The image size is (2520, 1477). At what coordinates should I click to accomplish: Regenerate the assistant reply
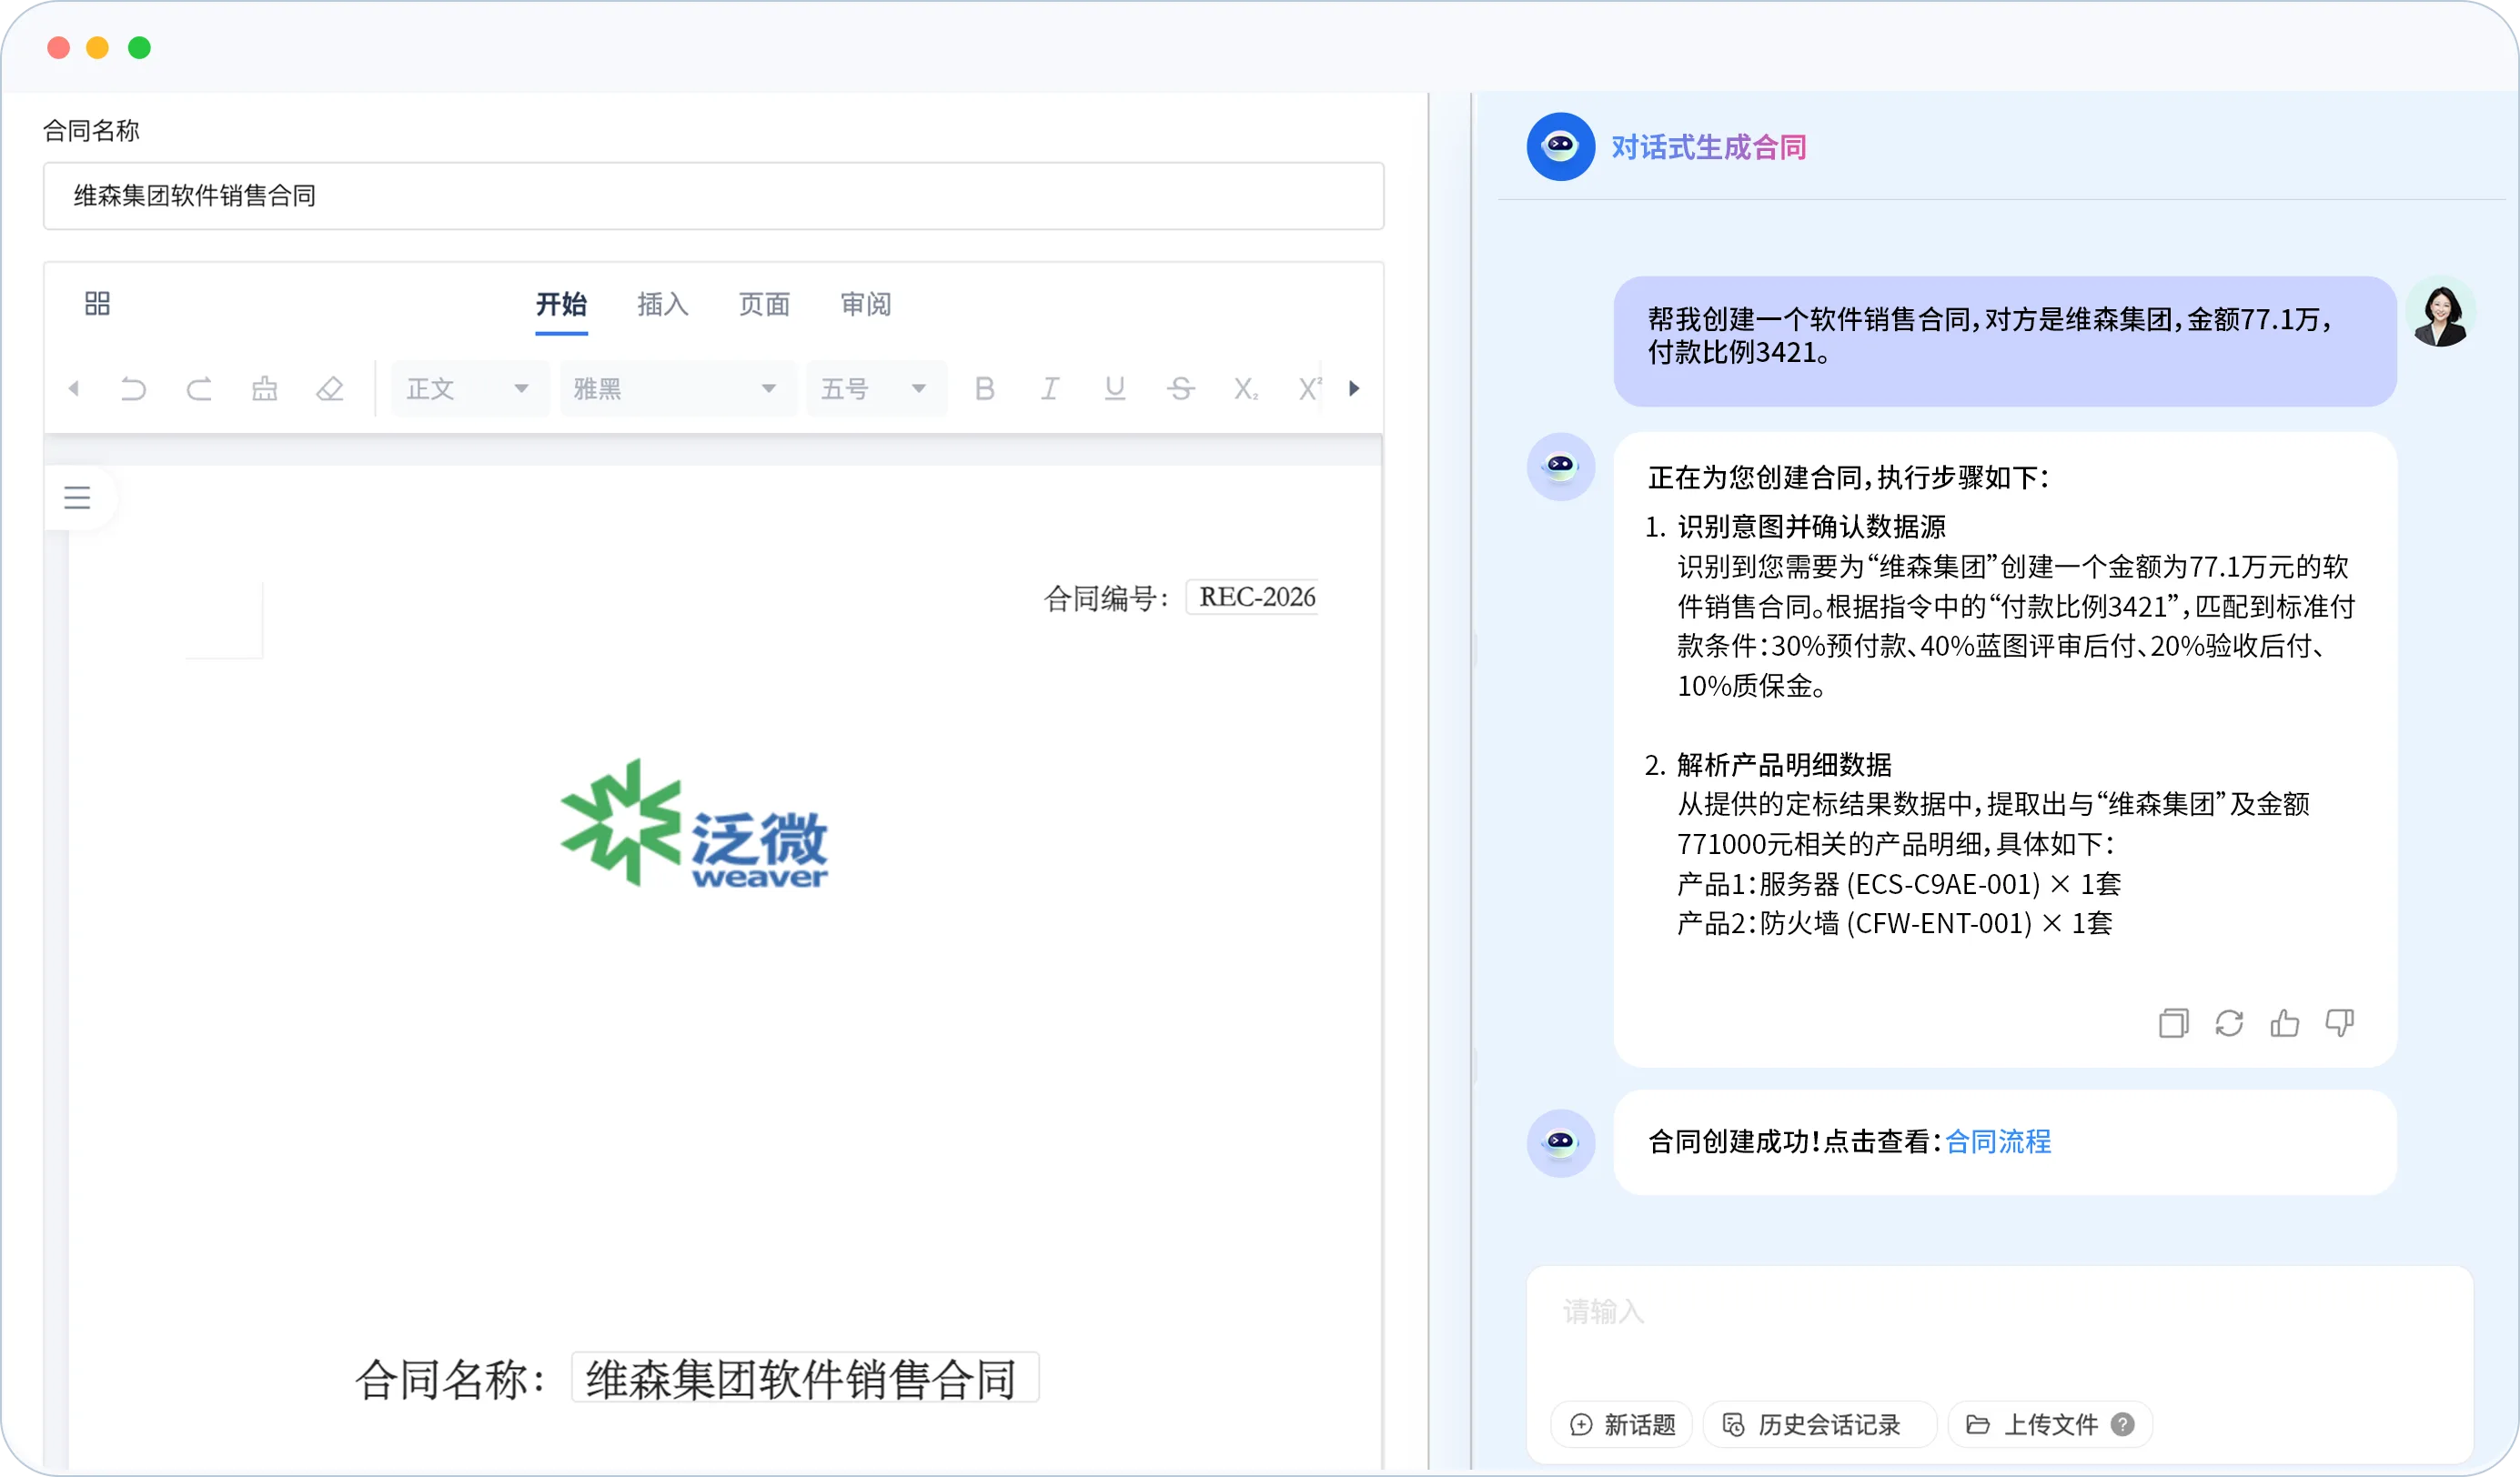pyautogui.click(x=2228, y=1023)
